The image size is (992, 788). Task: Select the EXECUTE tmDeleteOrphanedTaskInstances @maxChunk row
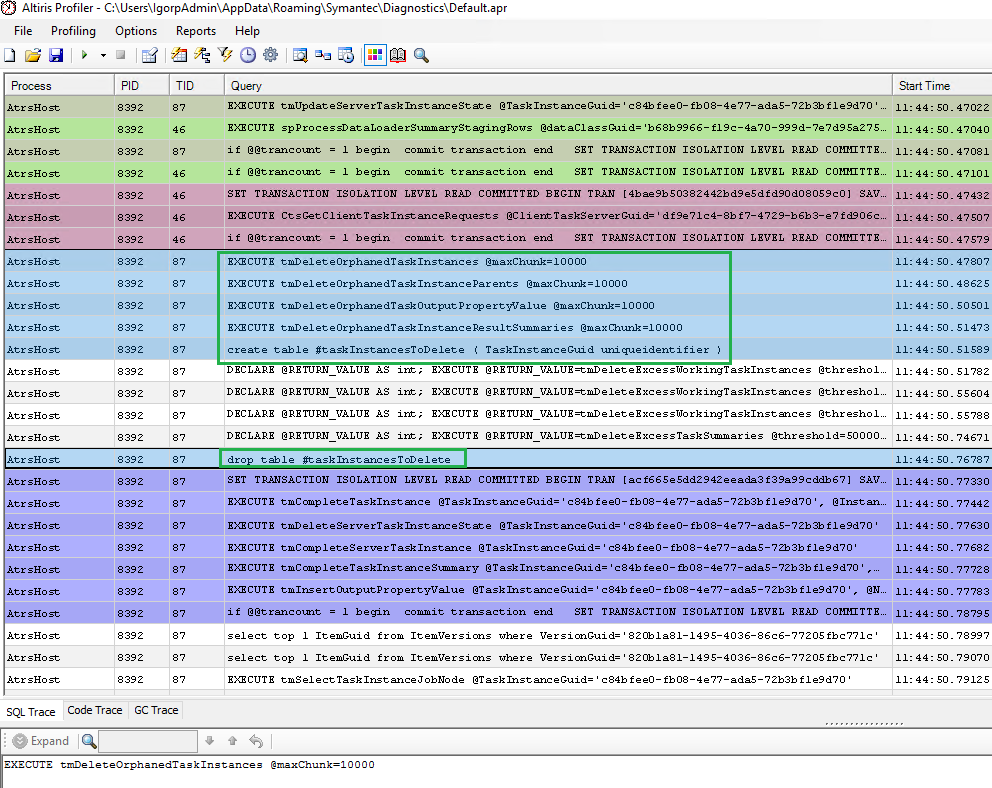498,261
